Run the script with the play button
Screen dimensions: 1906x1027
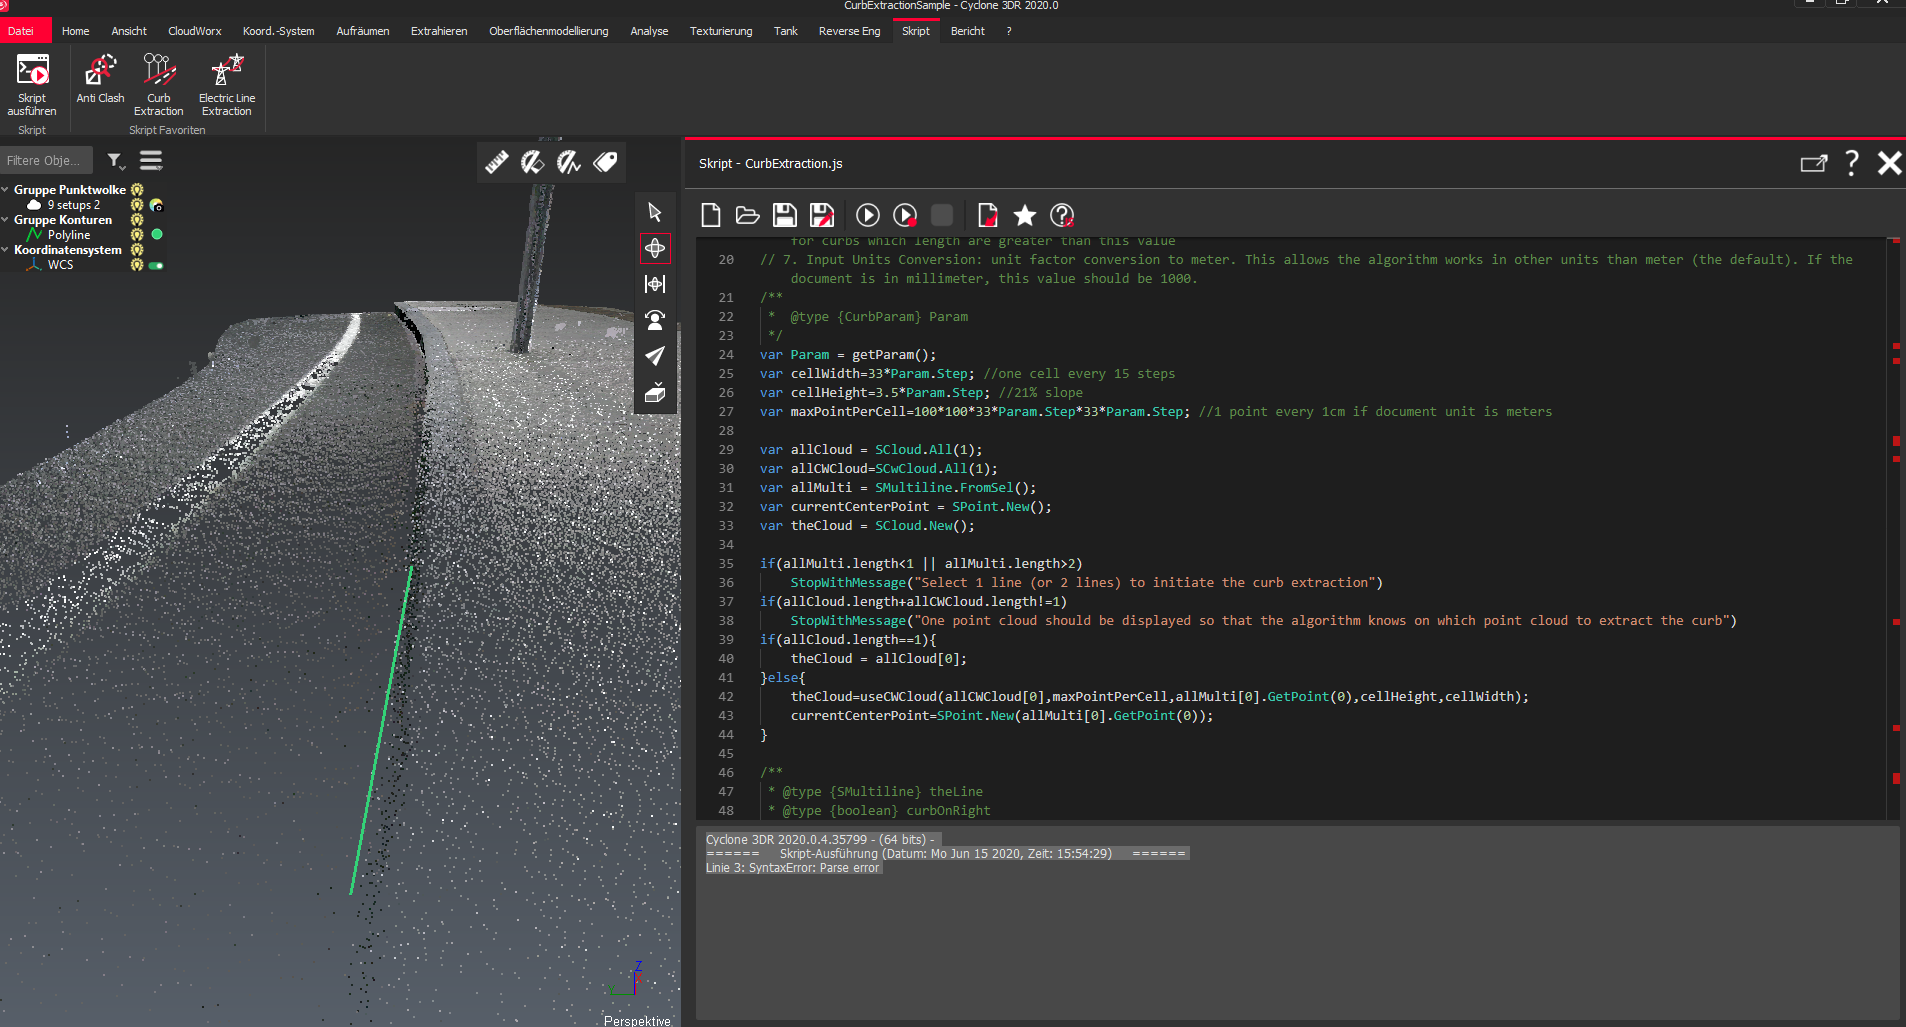point(868,215)
